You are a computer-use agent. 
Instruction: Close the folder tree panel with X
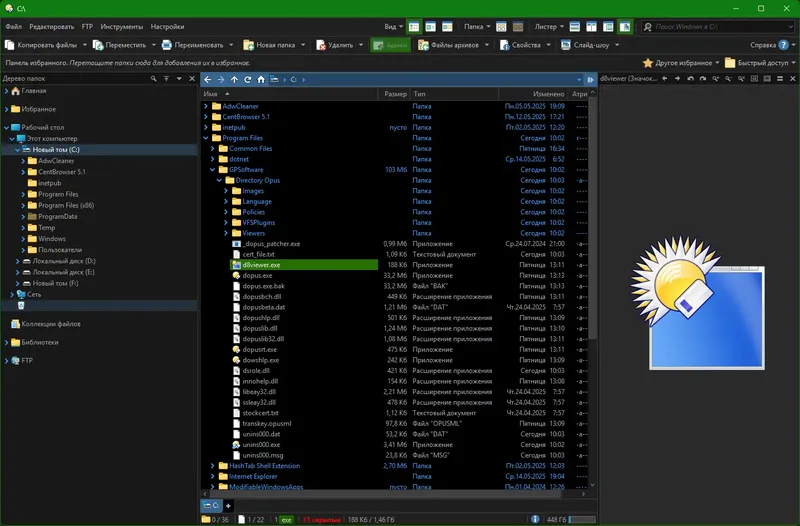click(x=191, y=78)
